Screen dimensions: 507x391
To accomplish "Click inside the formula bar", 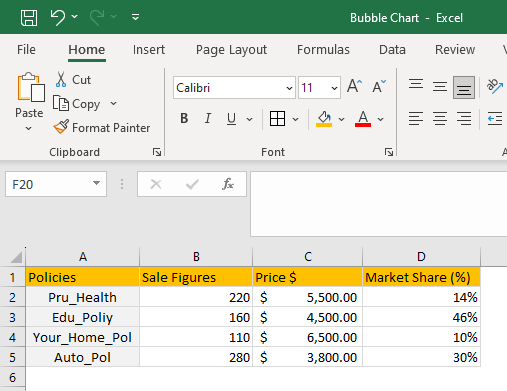I will 379,204.
